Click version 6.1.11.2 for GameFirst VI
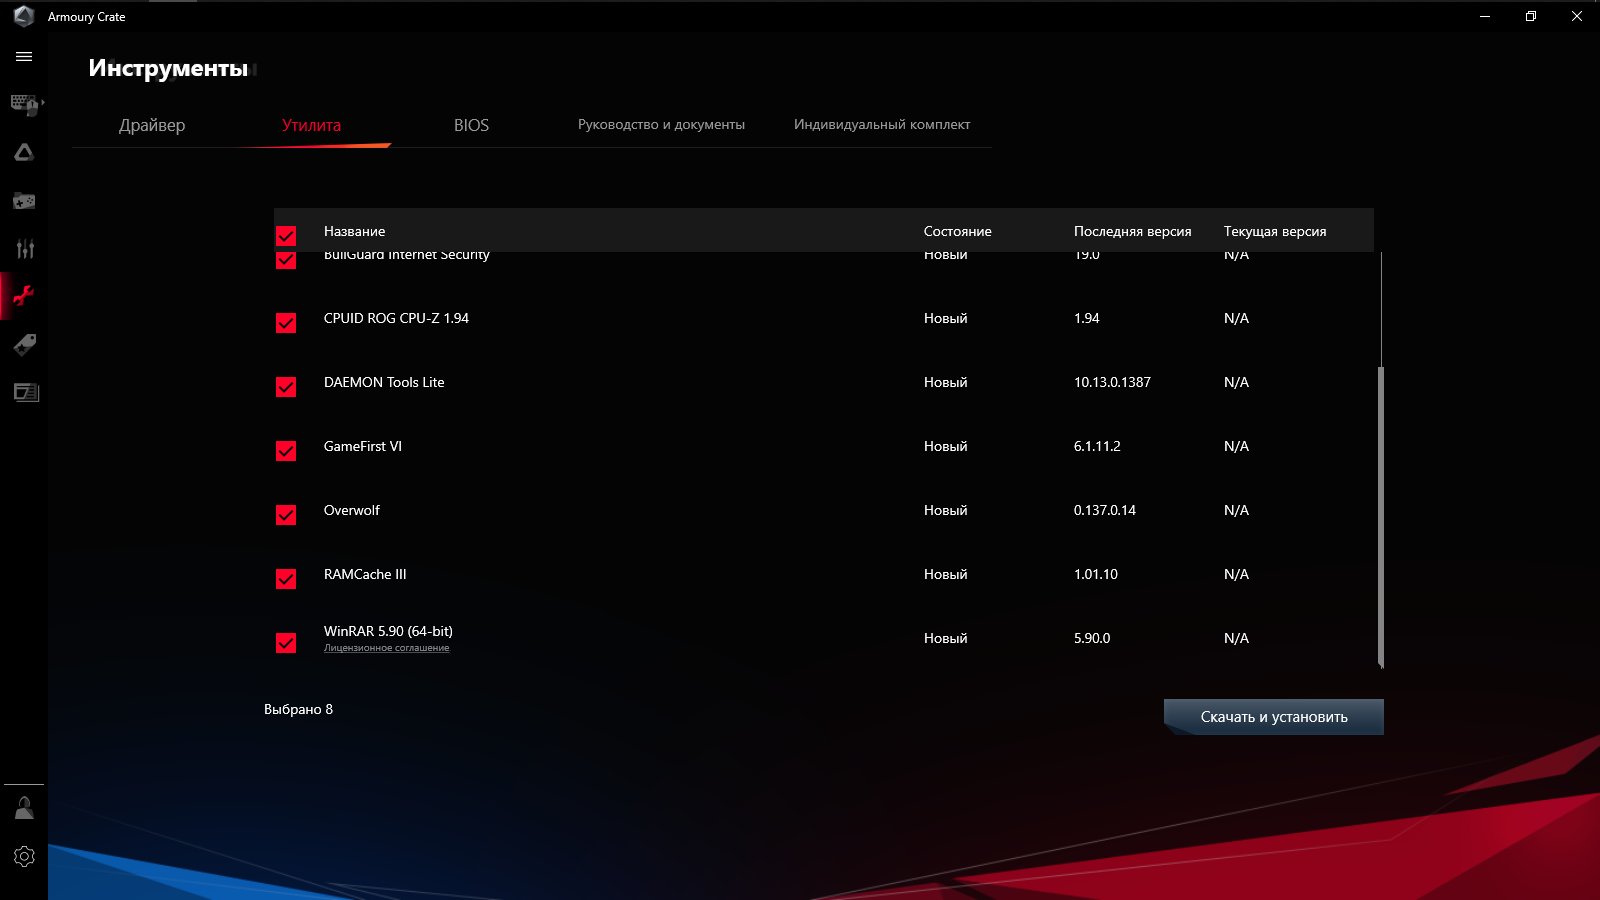Image resolution: width=1600 pixels, height=900 pixels. (x=1097, y=446)
